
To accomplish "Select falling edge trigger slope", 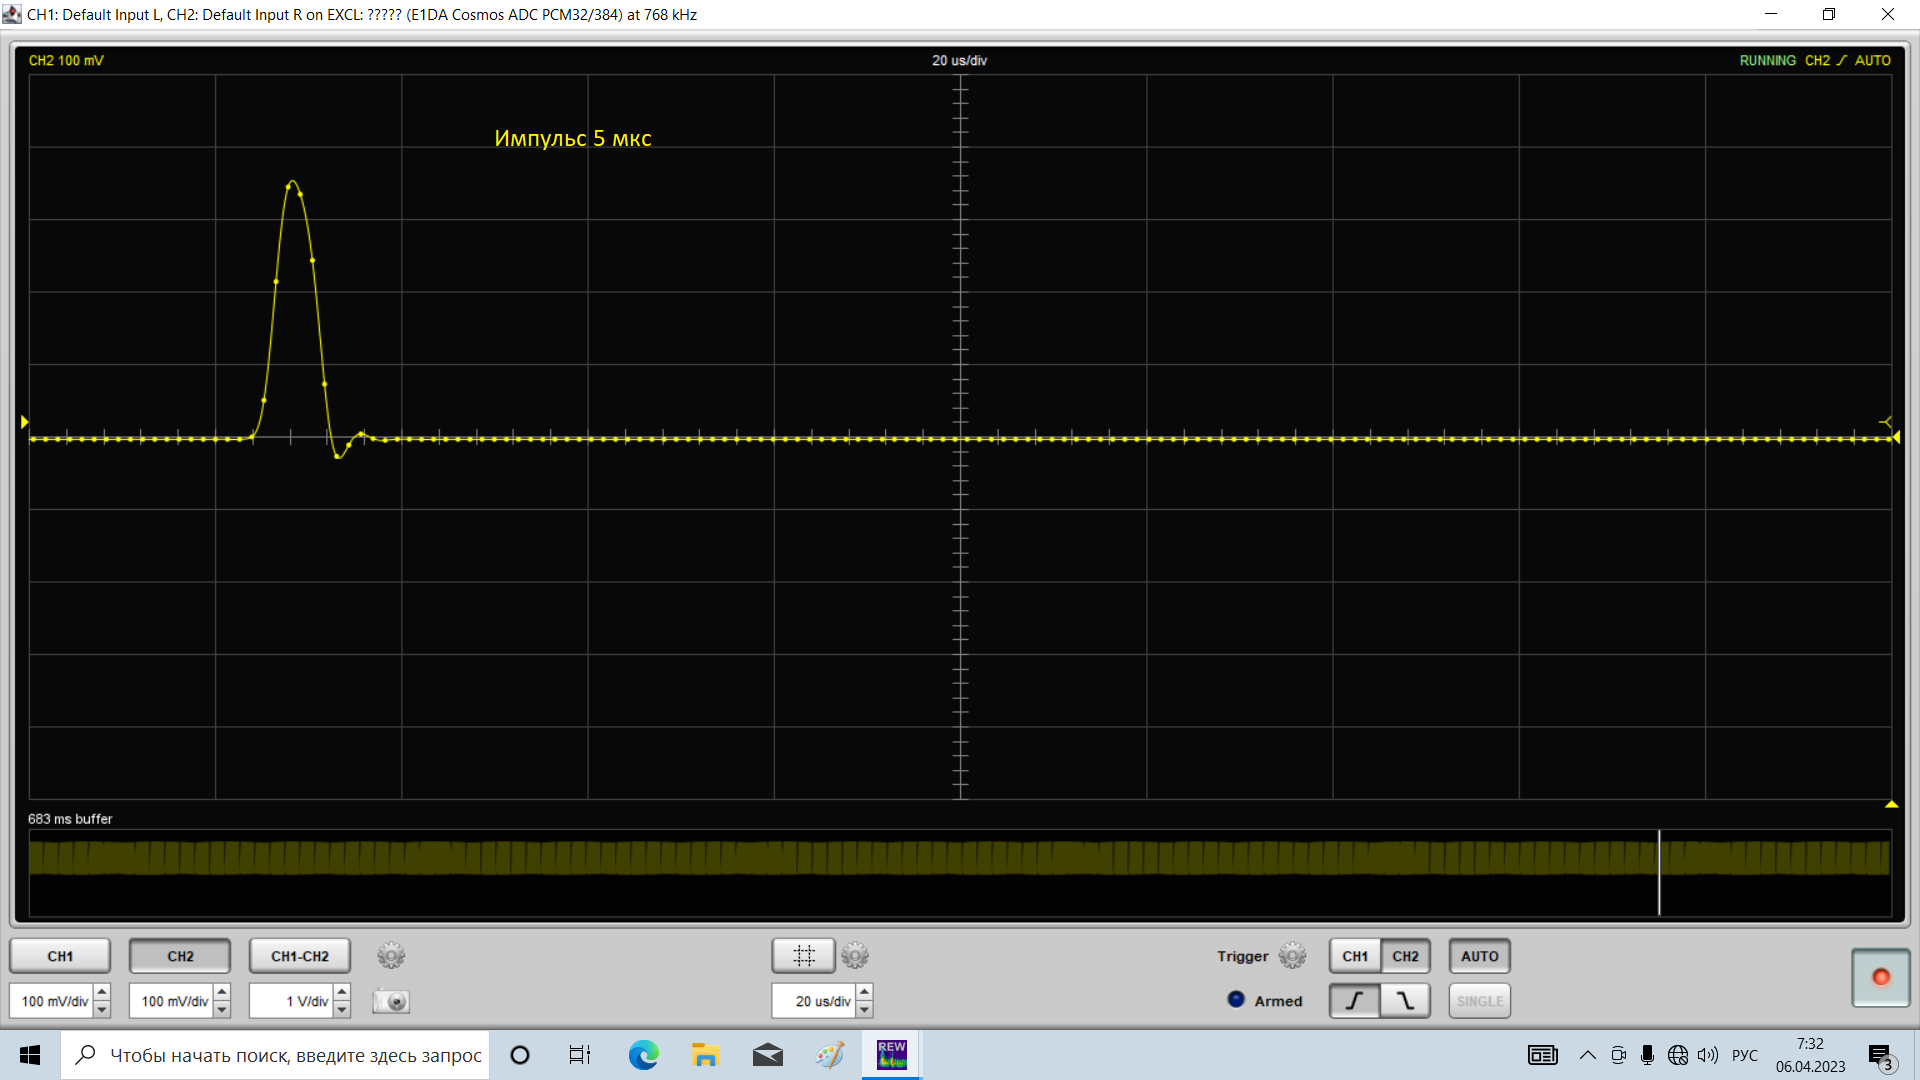I will click(x=1405, y=1001).
